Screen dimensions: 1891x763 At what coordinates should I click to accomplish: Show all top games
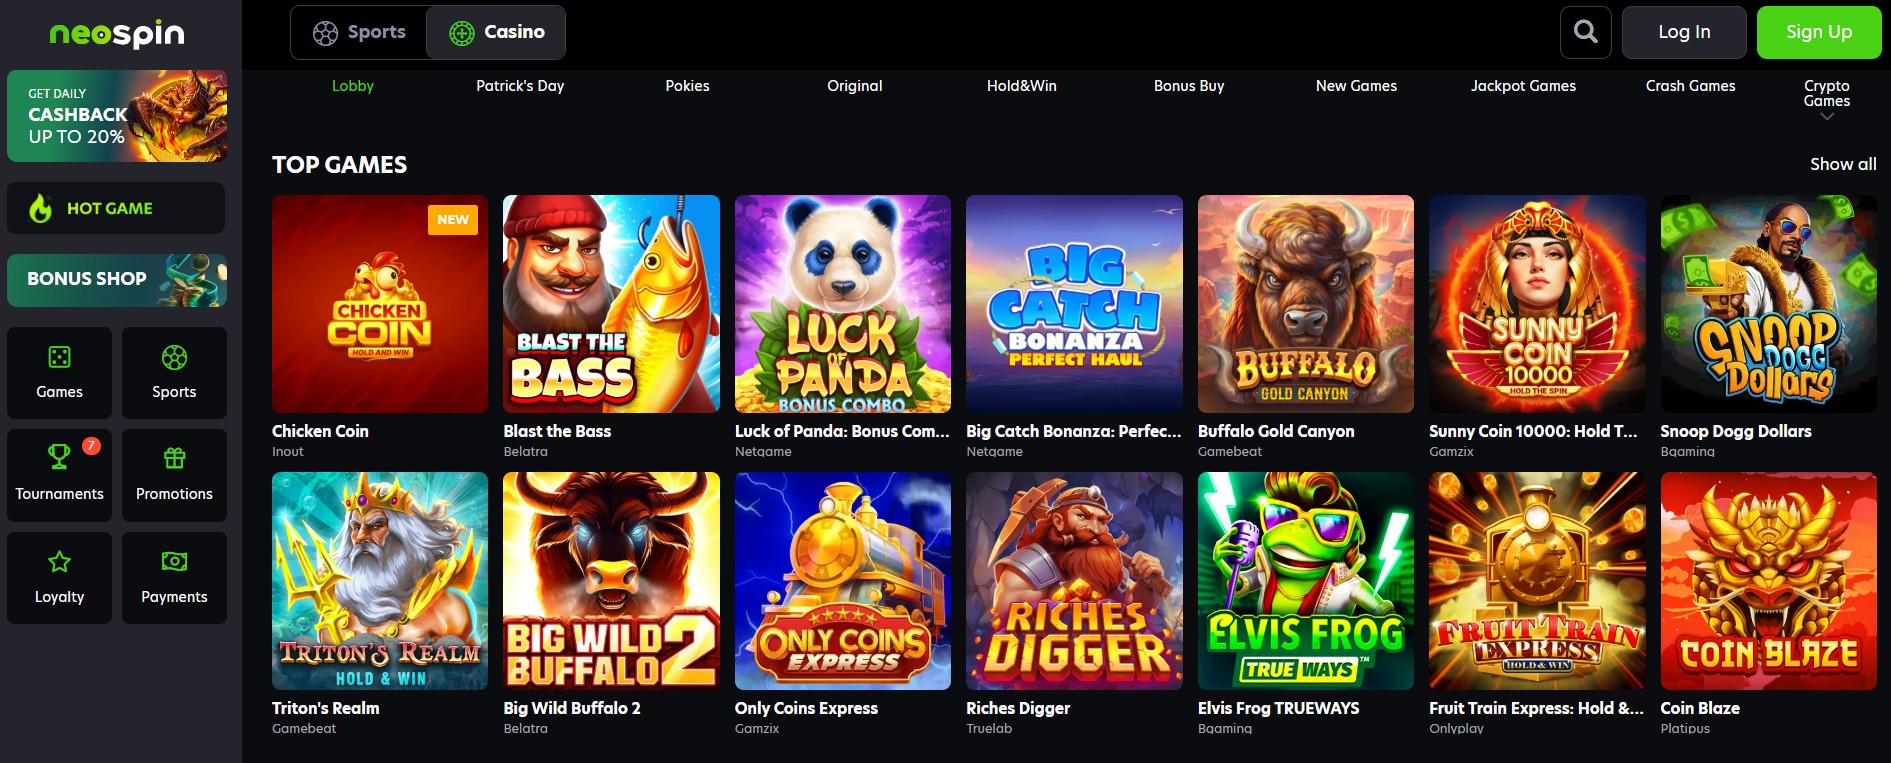click(x=1843, y=164)
